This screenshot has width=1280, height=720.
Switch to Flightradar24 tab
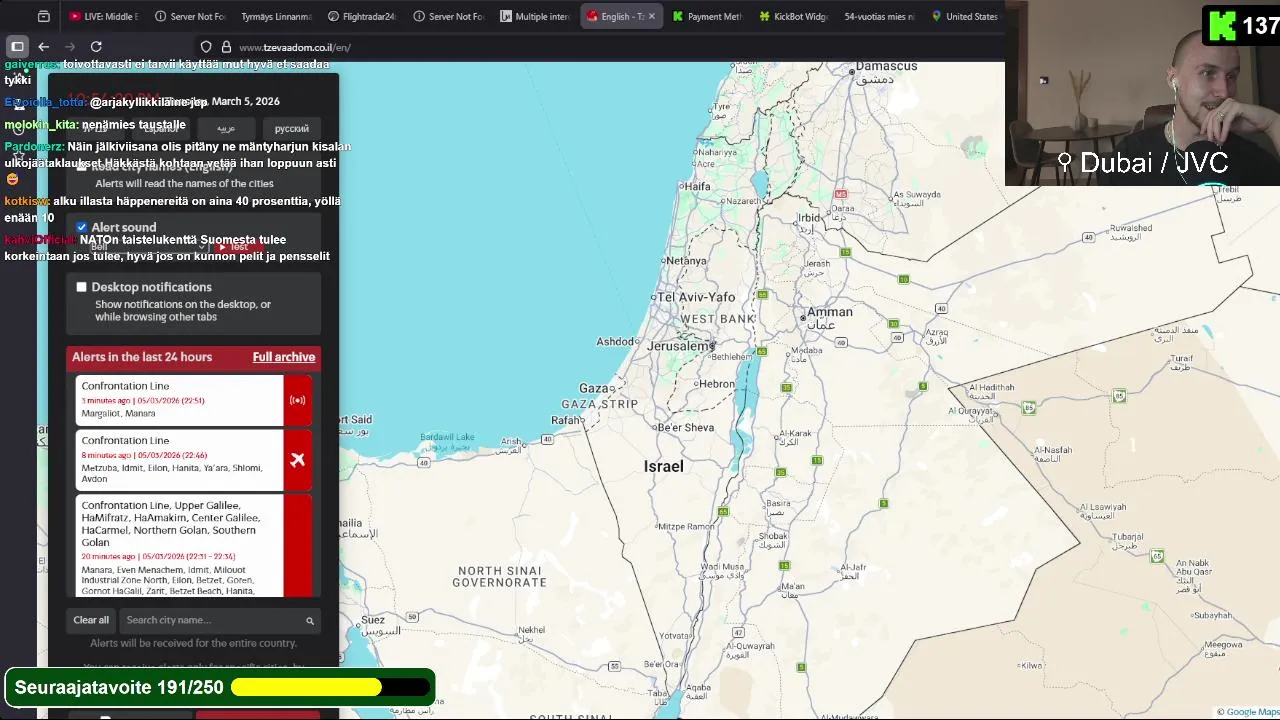tap(361, 16)
